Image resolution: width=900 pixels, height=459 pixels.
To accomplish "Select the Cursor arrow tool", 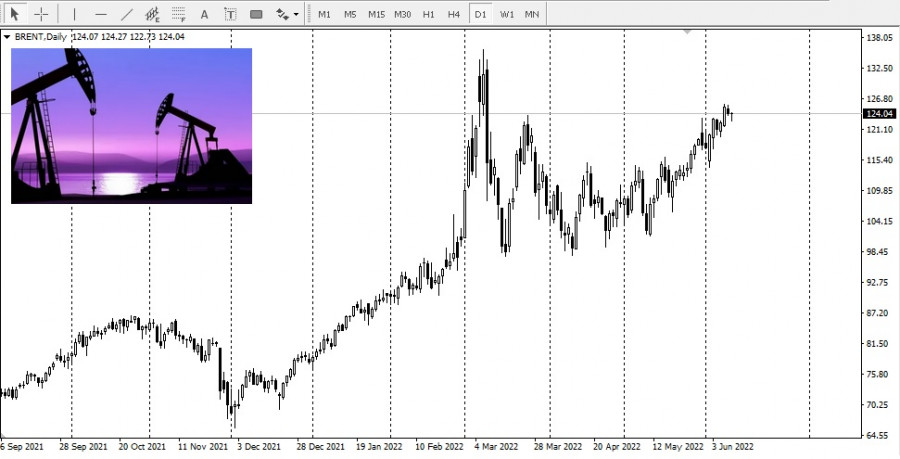I will point(15,14).
